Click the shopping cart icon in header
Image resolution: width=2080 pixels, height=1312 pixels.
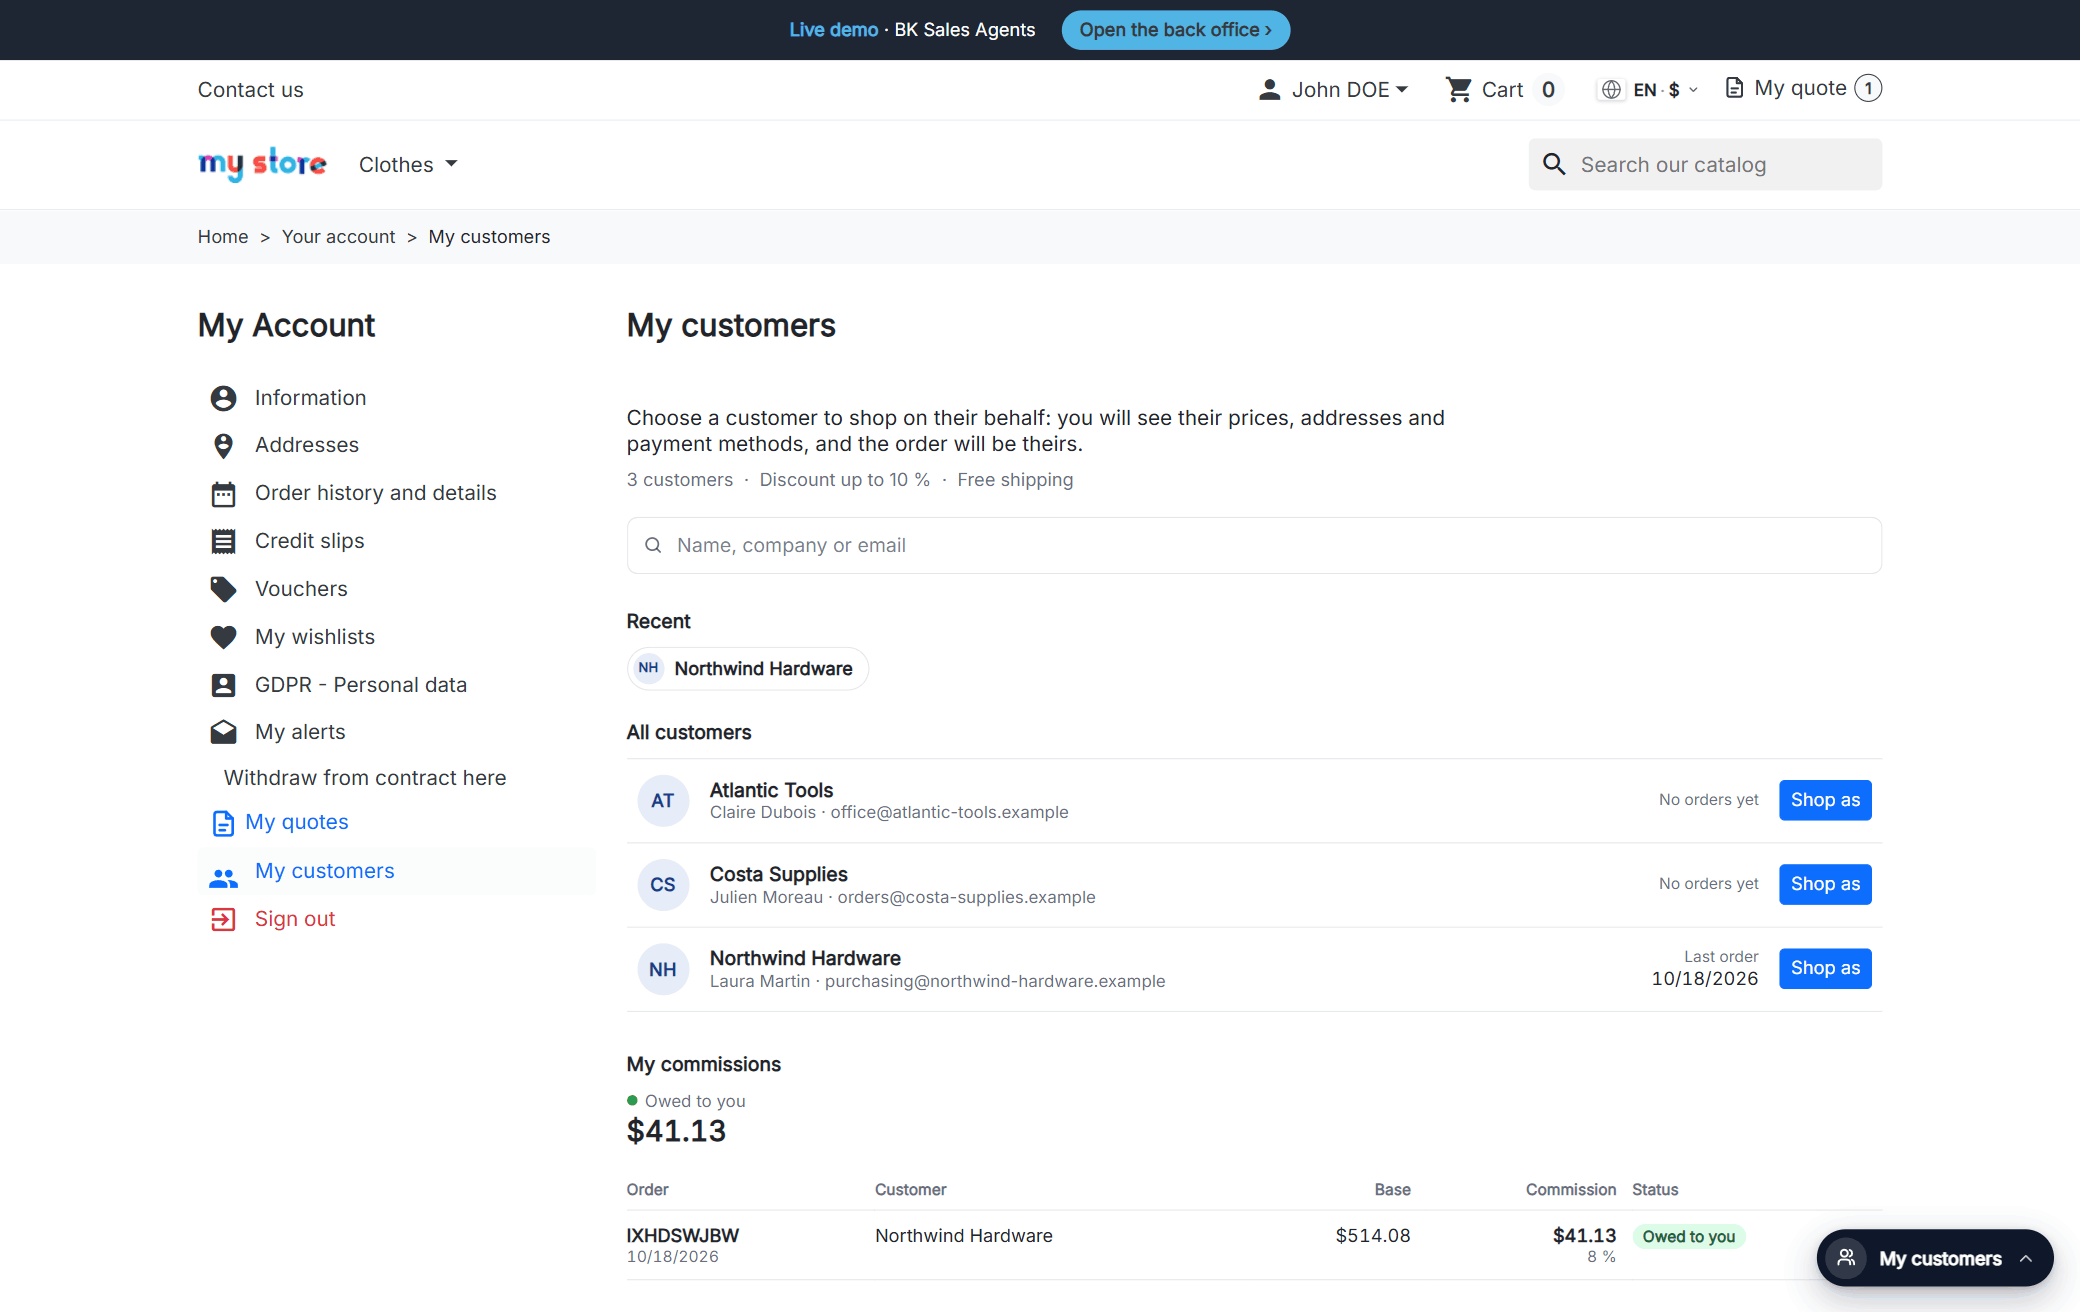(x=1459, y=90)
